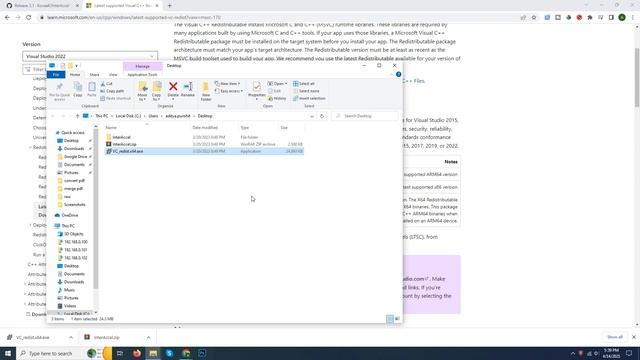
Task: Click Show all in downloads bar
Action: pos(615,337)
